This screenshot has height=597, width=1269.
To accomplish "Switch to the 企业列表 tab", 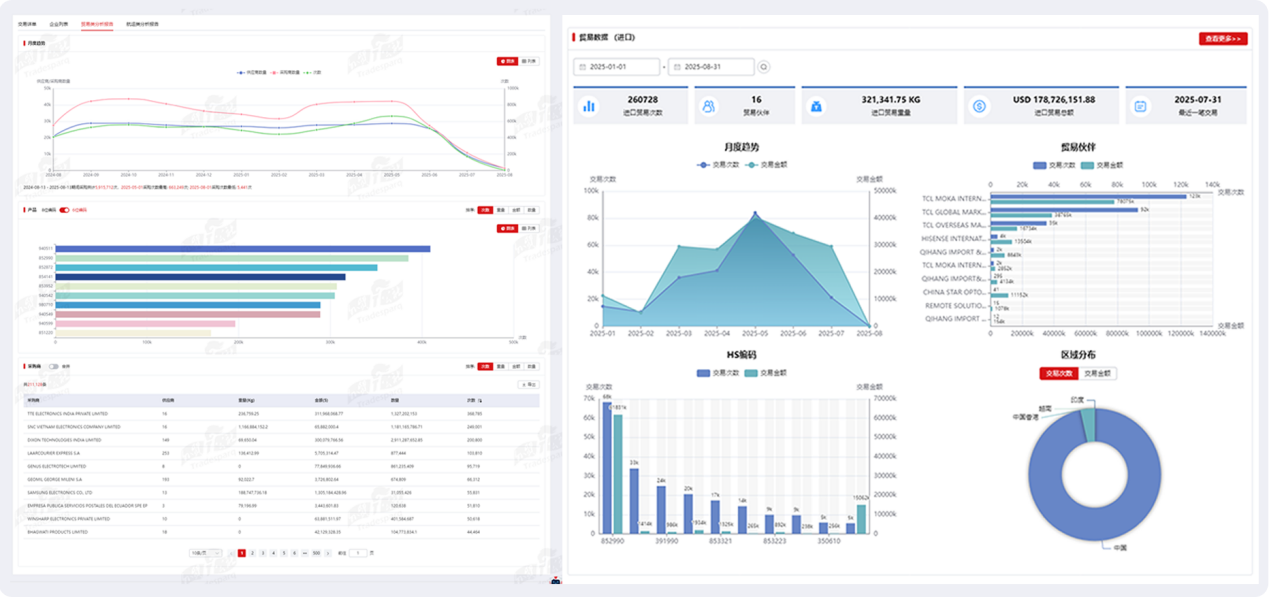I will [59, 22].
